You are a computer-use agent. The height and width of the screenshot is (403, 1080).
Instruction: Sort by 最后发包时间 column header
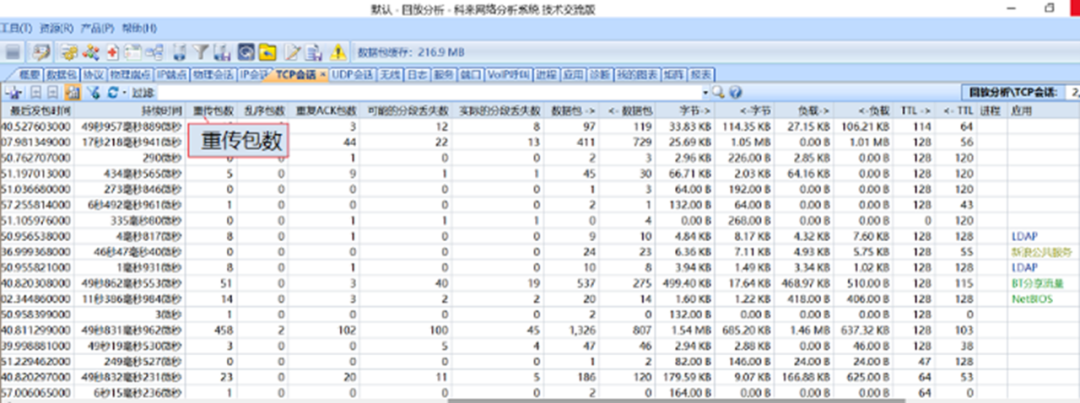37,110
